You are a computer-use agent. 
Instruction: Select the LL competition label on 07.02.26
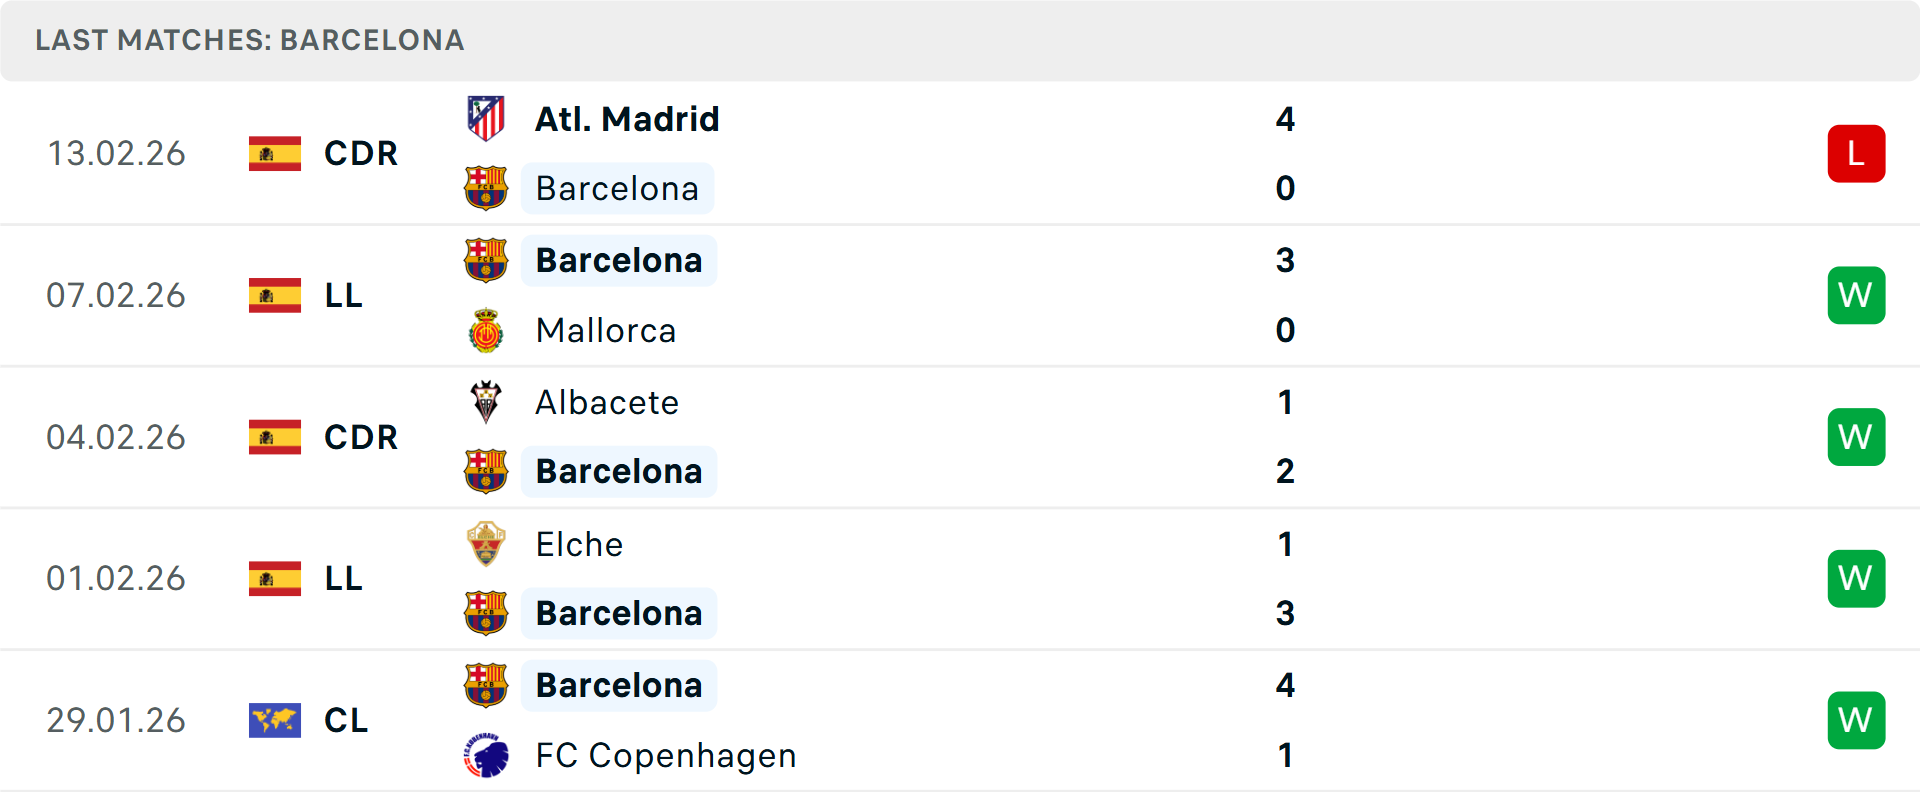(343, 295)
